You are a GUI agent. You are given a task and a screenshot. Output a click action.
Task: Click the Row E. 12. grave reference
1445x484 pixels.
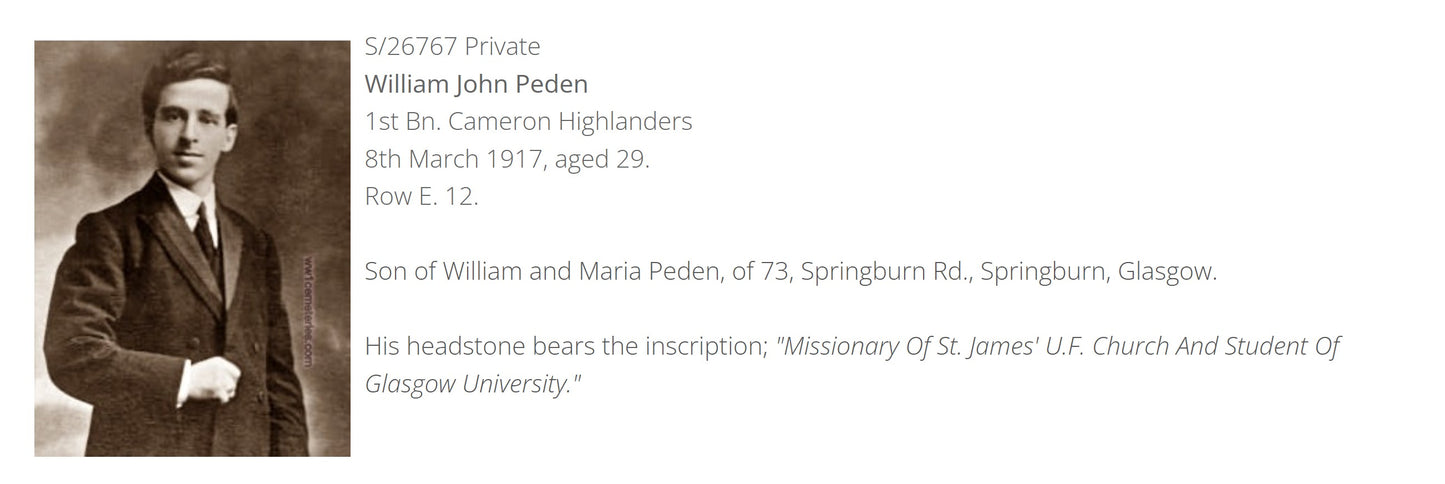[x=421, y=196]
